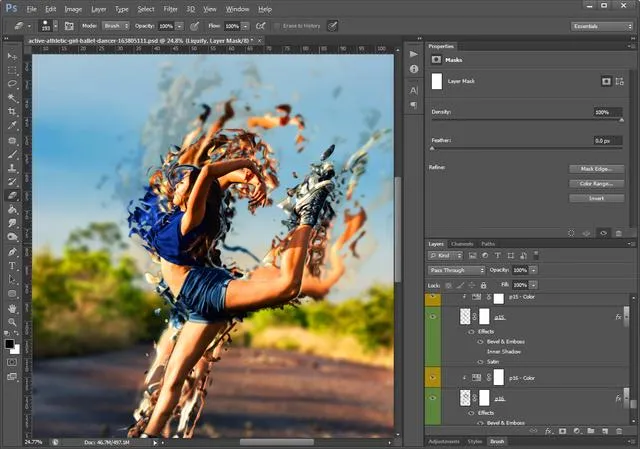Select the Path Selection tool
Viewport: 640px width, 449px height.
pyautogui.click(x=12, y=280)
